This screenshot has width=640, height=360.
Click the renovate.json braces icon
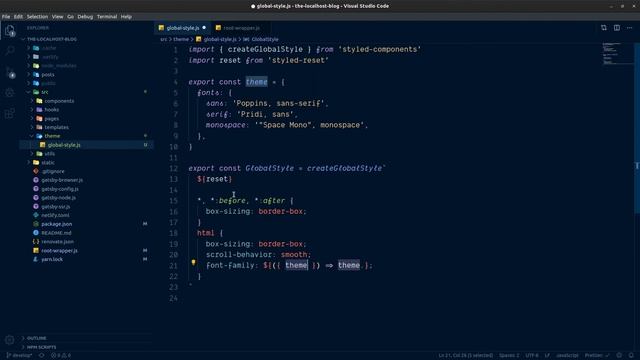[x=36, y=242]
